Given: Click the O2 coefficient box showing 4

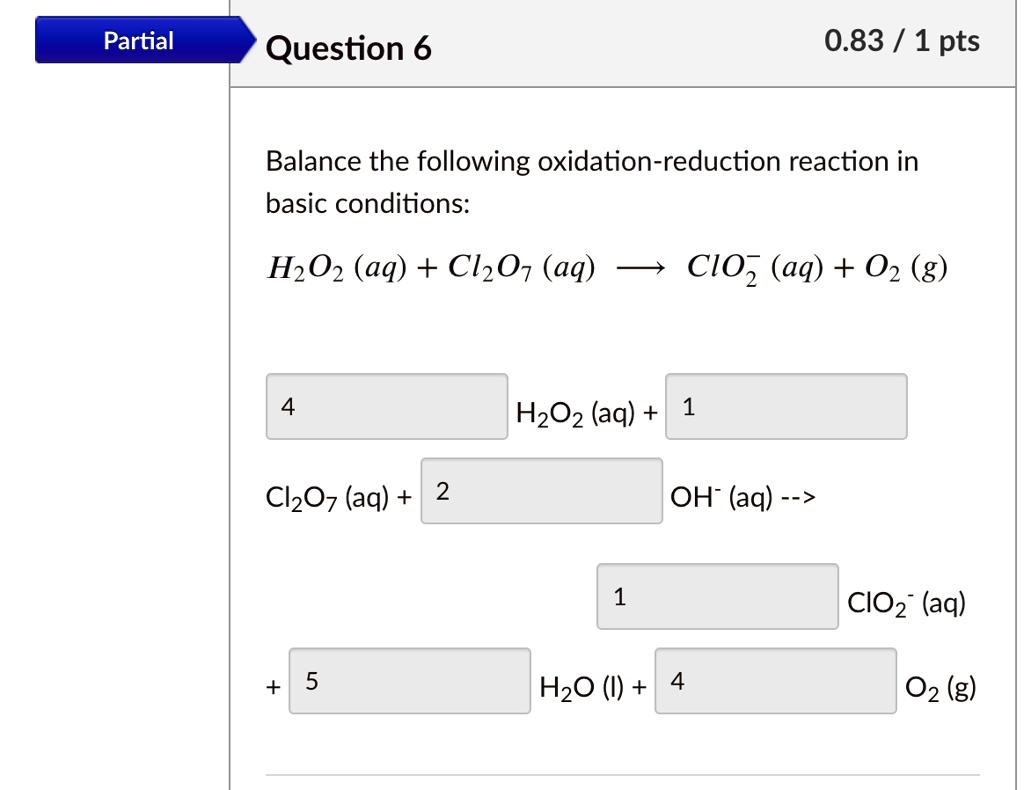Looking at the screenshot, I should point(775,681).
